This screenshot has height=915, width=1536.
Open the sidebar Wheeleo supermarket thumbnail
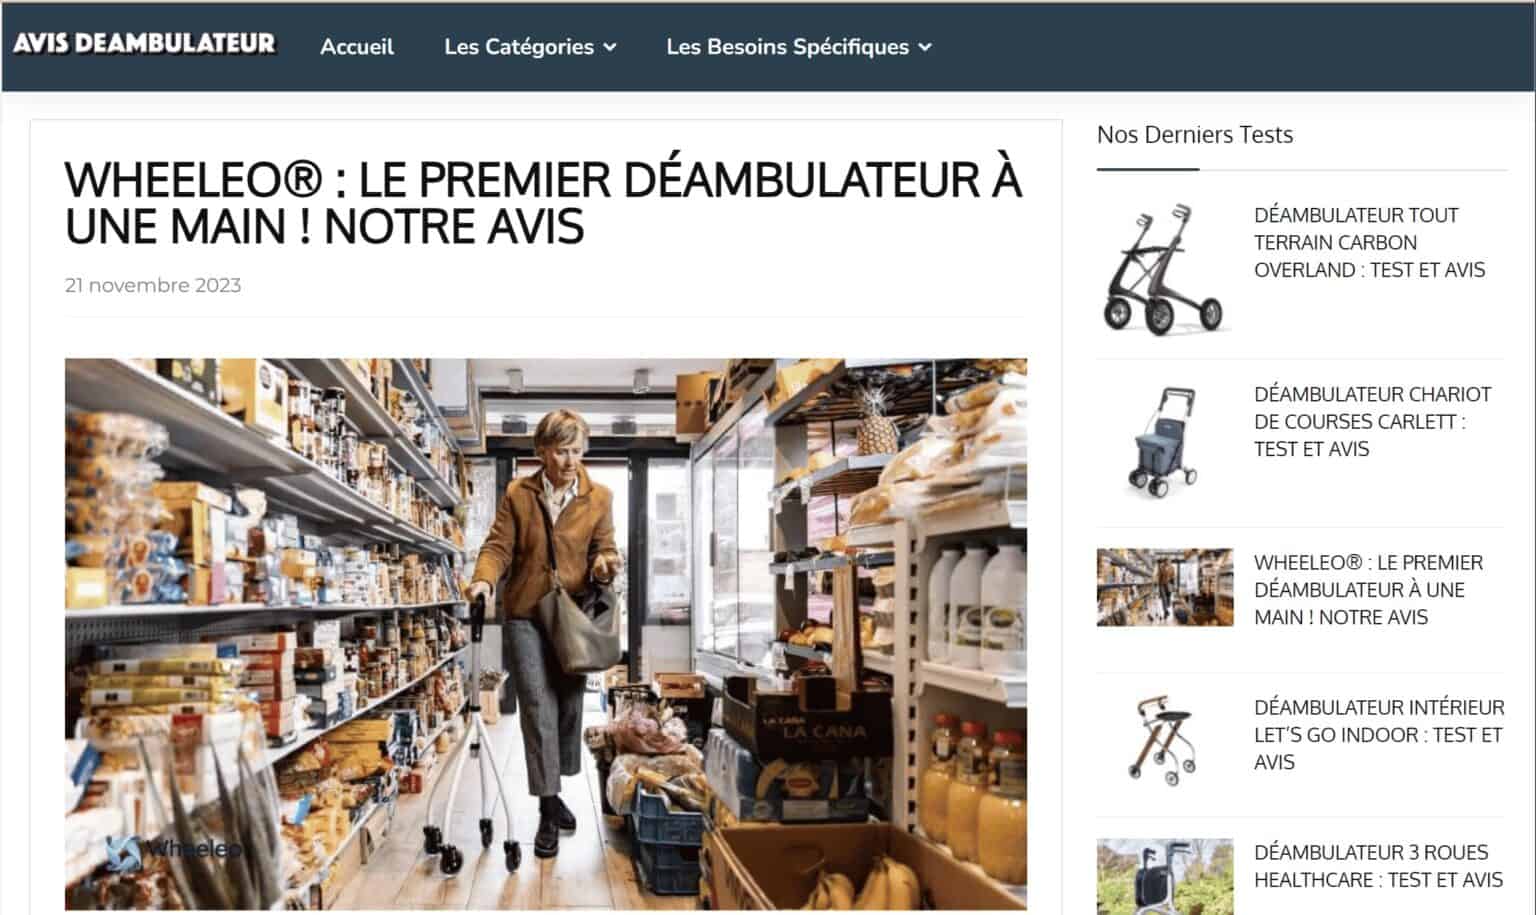[x=1164, y=587]
